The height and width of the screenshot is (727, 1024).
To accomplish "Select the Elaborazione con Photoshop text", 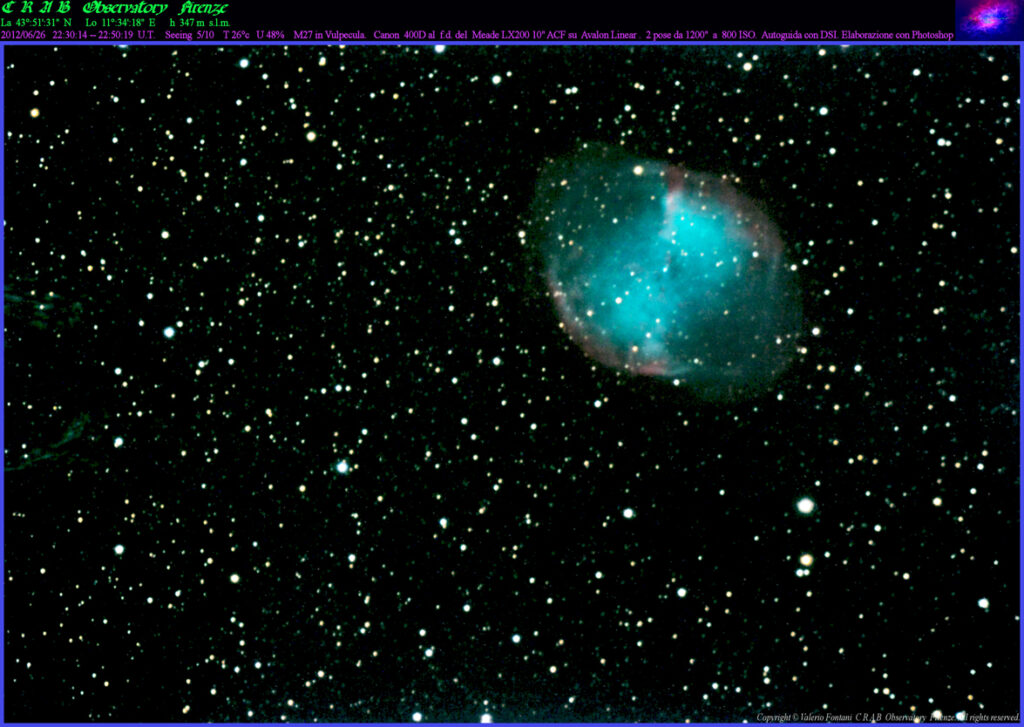I will point(897,33).
